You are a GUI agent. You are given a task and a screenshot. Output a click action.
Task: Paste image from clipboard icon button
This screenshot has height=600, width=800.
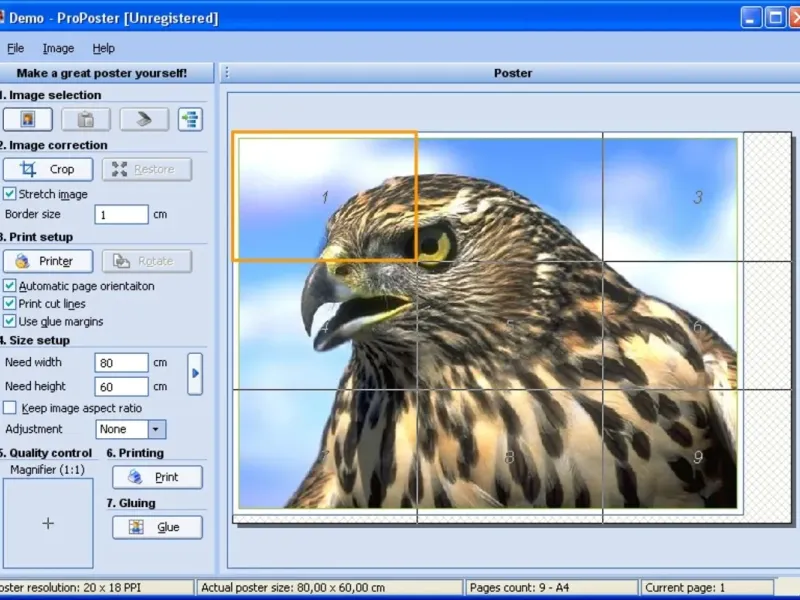[86, 119]
